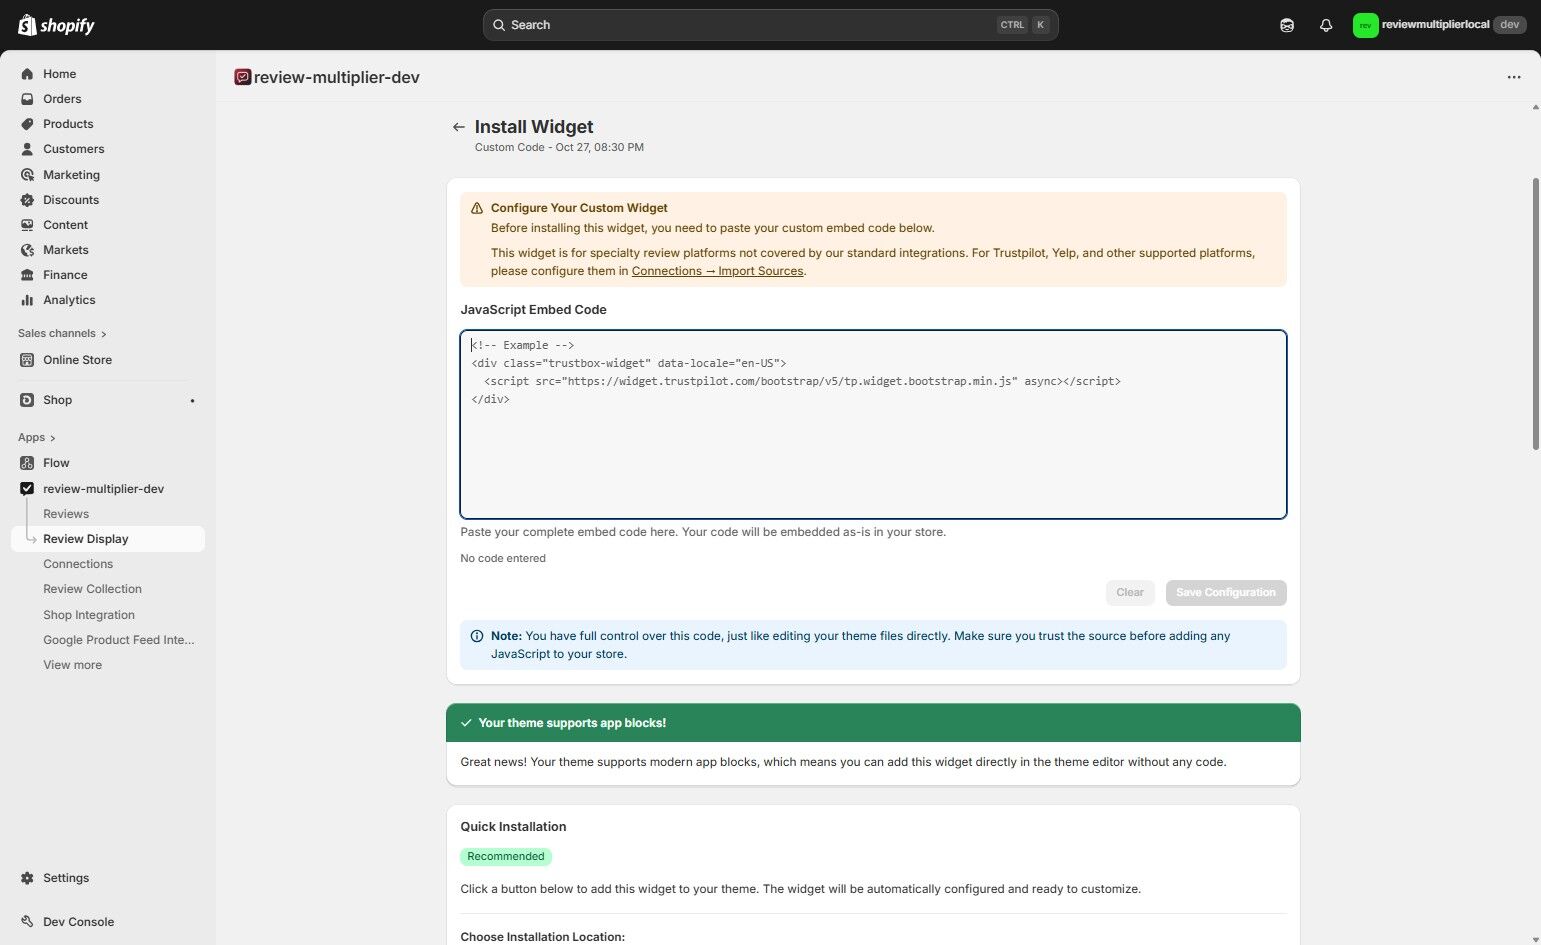This screenshot has width=1541, height=945.
Task: Click the Shop channel icon
Action: [27, 400]
